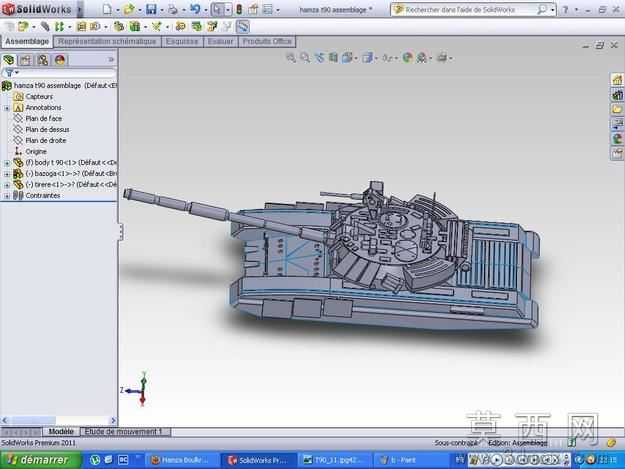Toggle the Section View tool

click(333, 58)
